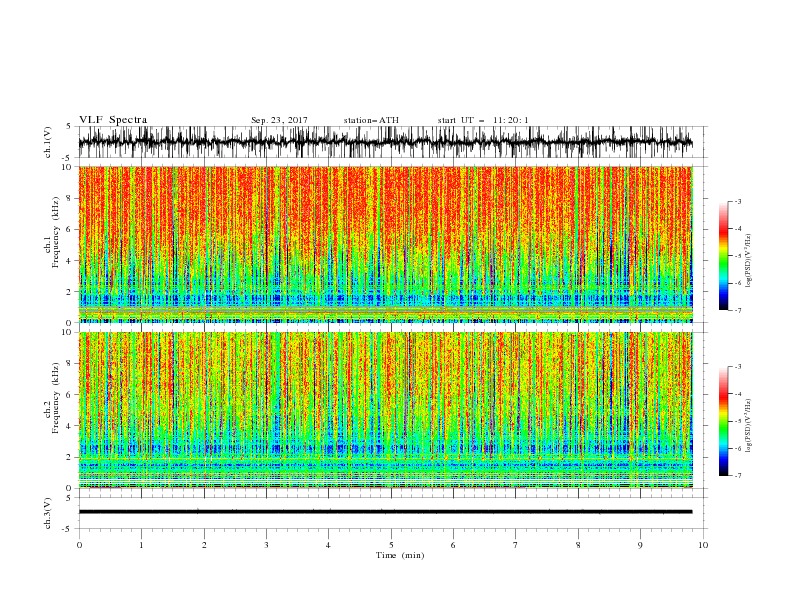Click the ch.2 color bar log(PSD) label
The width and height of the screenshot is (792, 612).
(x=749, y=426)
